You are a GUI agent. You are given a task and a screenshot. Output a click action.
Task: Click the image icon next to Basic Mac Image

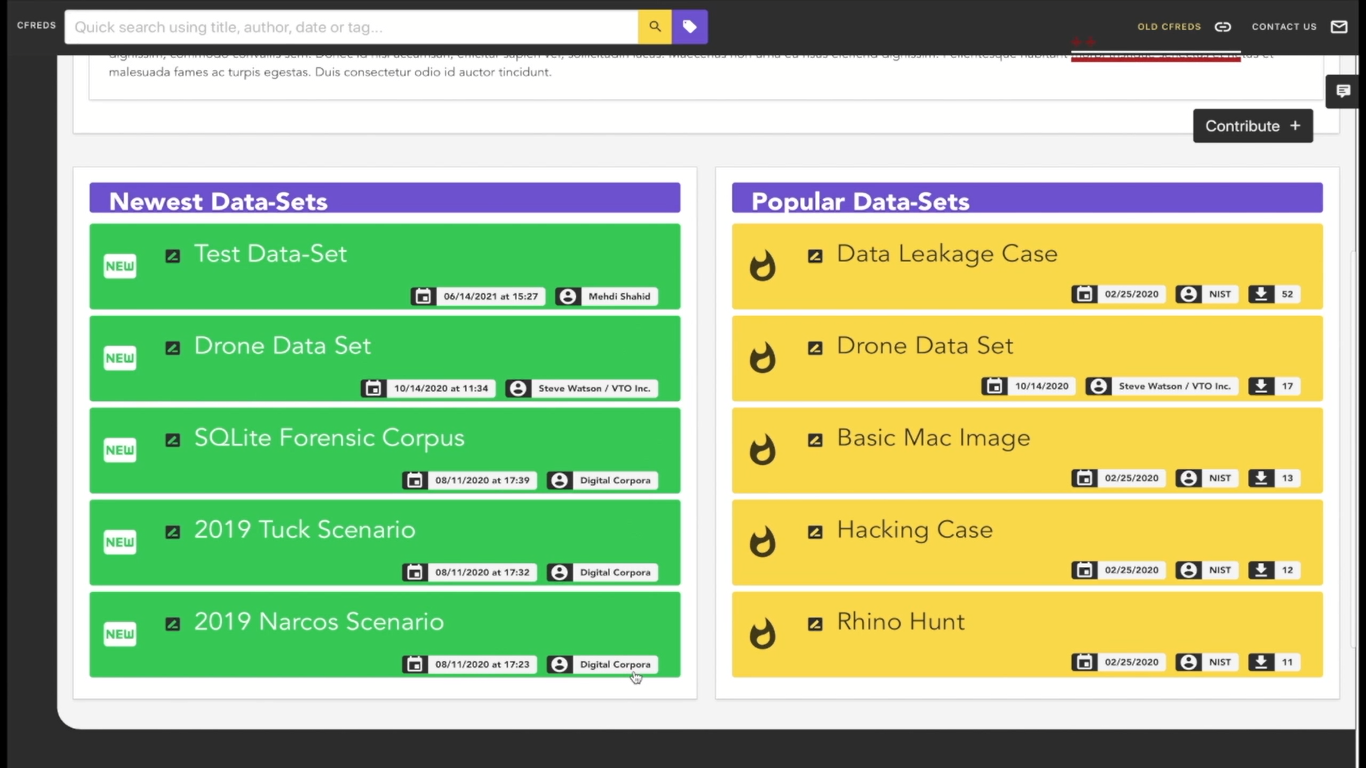point(815,440)
